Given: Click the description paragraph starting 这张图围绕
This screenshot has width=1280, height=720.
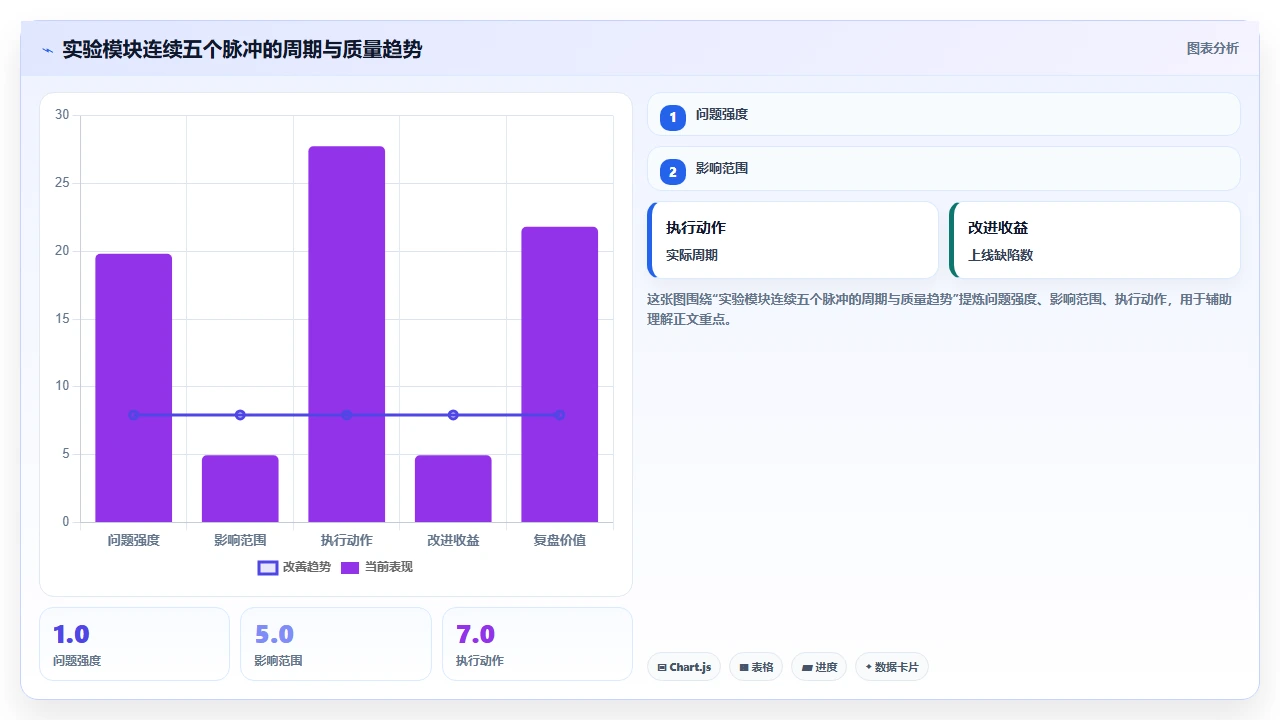Looking at the screenshot, I should click(x=942, y=309).
